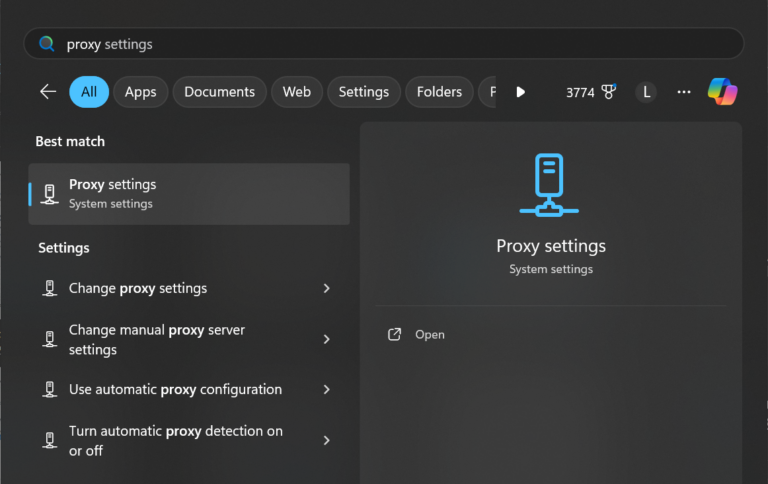Expand Change proxy settings chevron
768x484 pixels.
tap(326, 288)
